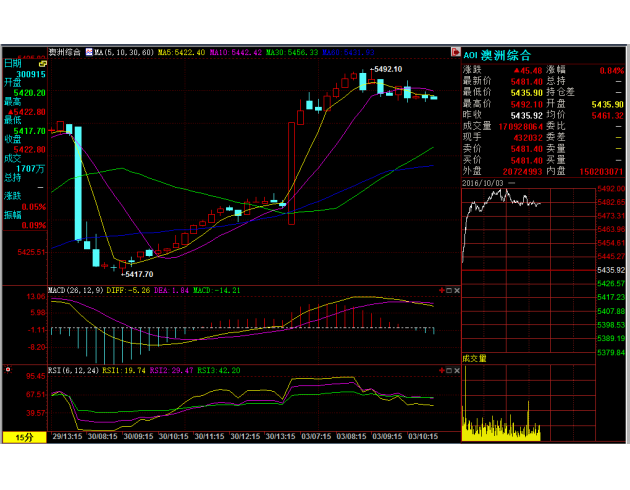Screen dimensions: 630x490
Task: Click the RSI2:29.47 readout
Action: point(172,370)
